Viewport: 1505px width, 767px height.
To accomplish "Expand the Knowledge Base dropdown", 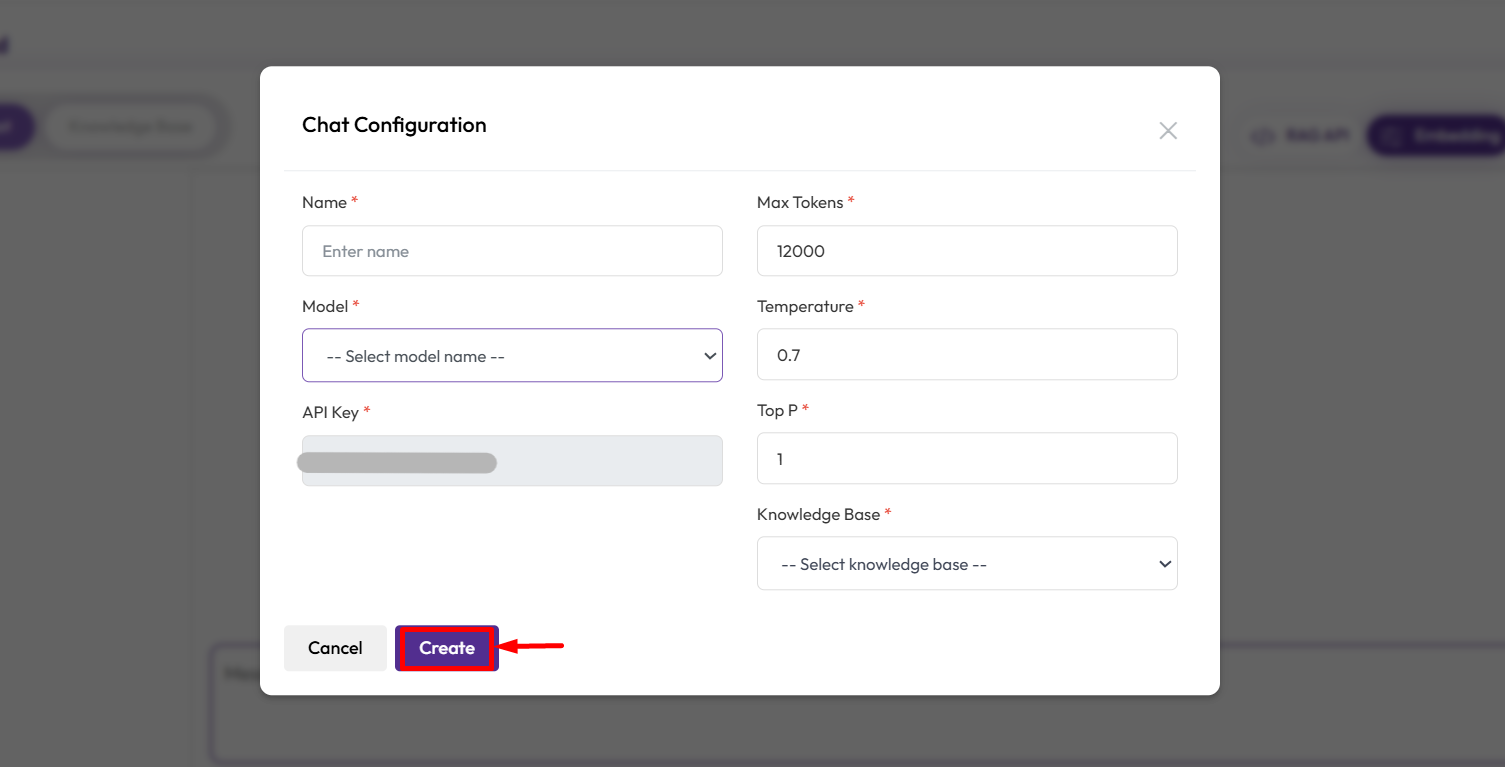I will [x=967, y=564].
